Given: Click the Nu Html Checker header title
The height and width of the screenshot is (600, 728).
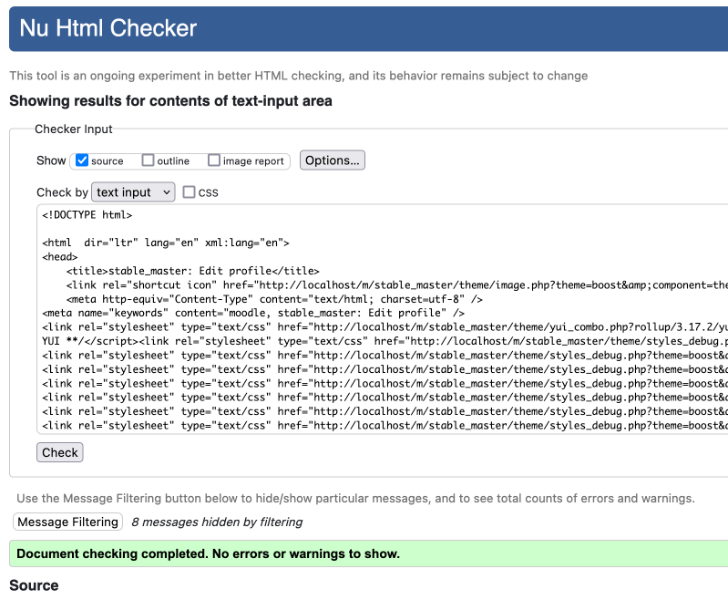Looking at the screenshot, I should coord(108,28).
